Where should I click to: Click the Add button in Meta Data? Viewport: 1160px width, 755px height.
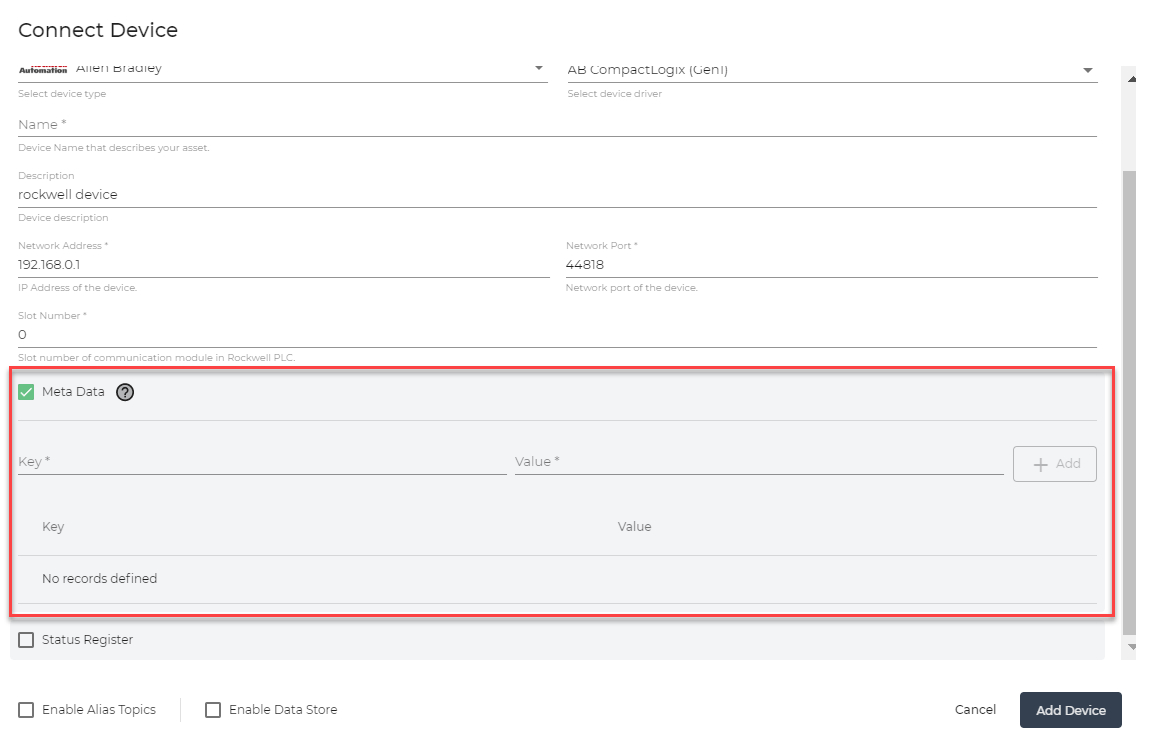point(1055,463)
